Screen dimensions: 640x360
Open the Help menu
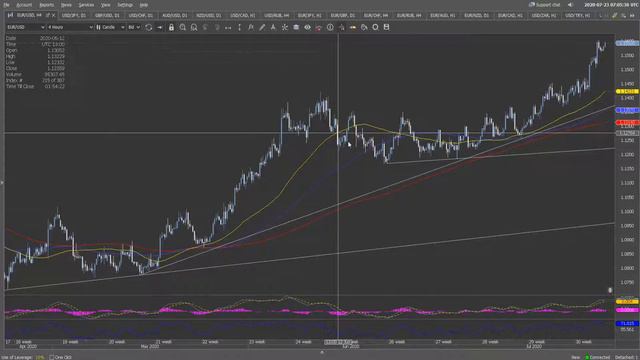144,5
